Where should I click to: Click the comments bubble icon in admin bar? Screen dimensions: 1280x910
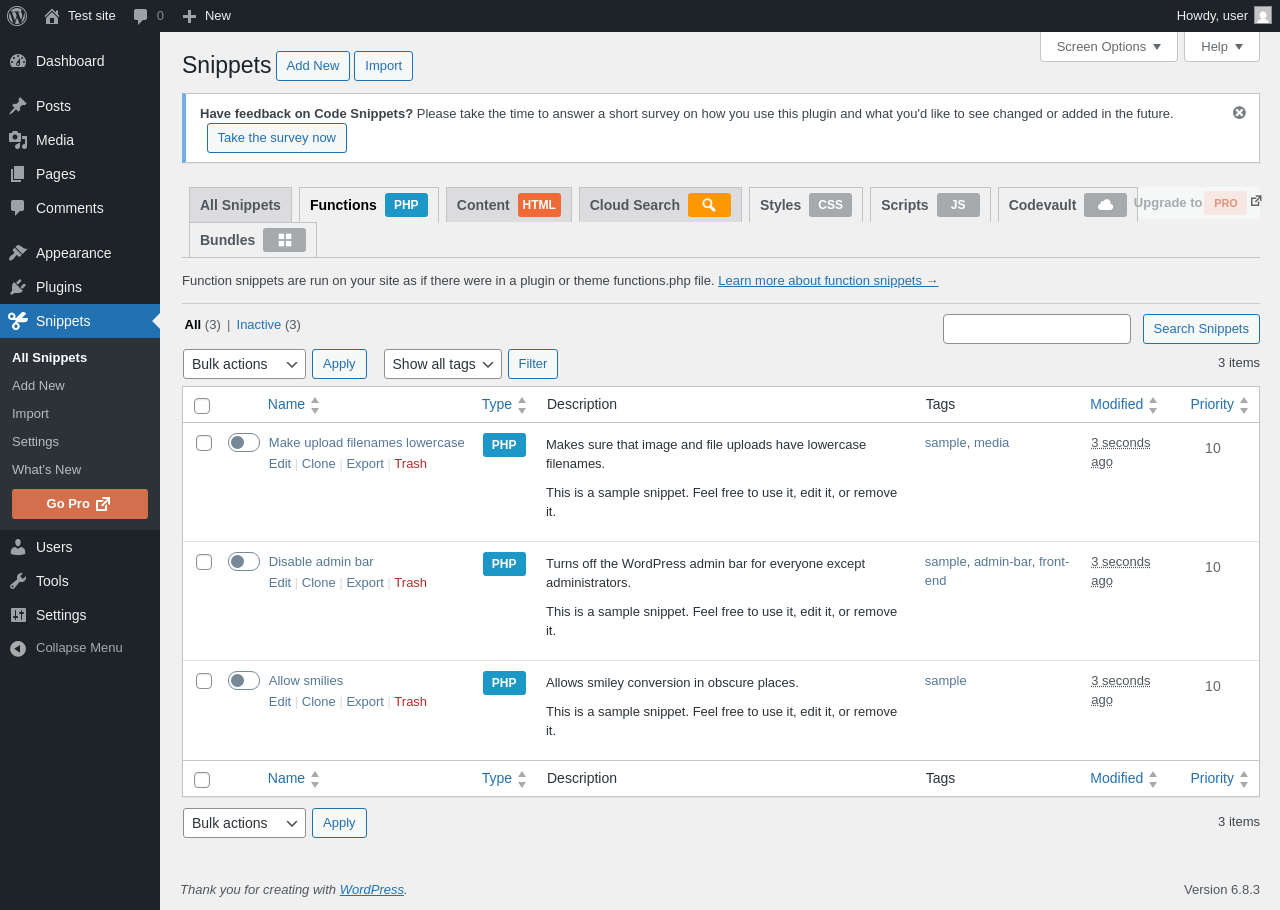point(141,16)
